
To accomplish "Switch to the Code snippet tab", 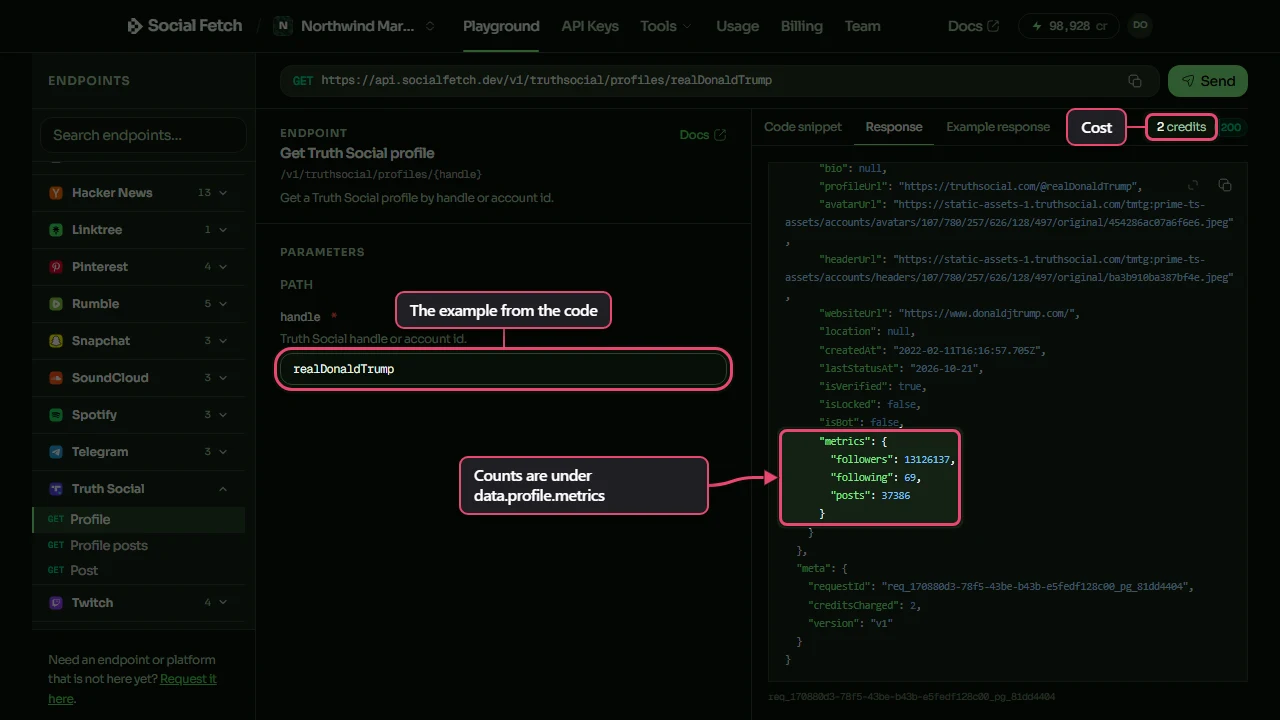I will (x=803, y=127).
